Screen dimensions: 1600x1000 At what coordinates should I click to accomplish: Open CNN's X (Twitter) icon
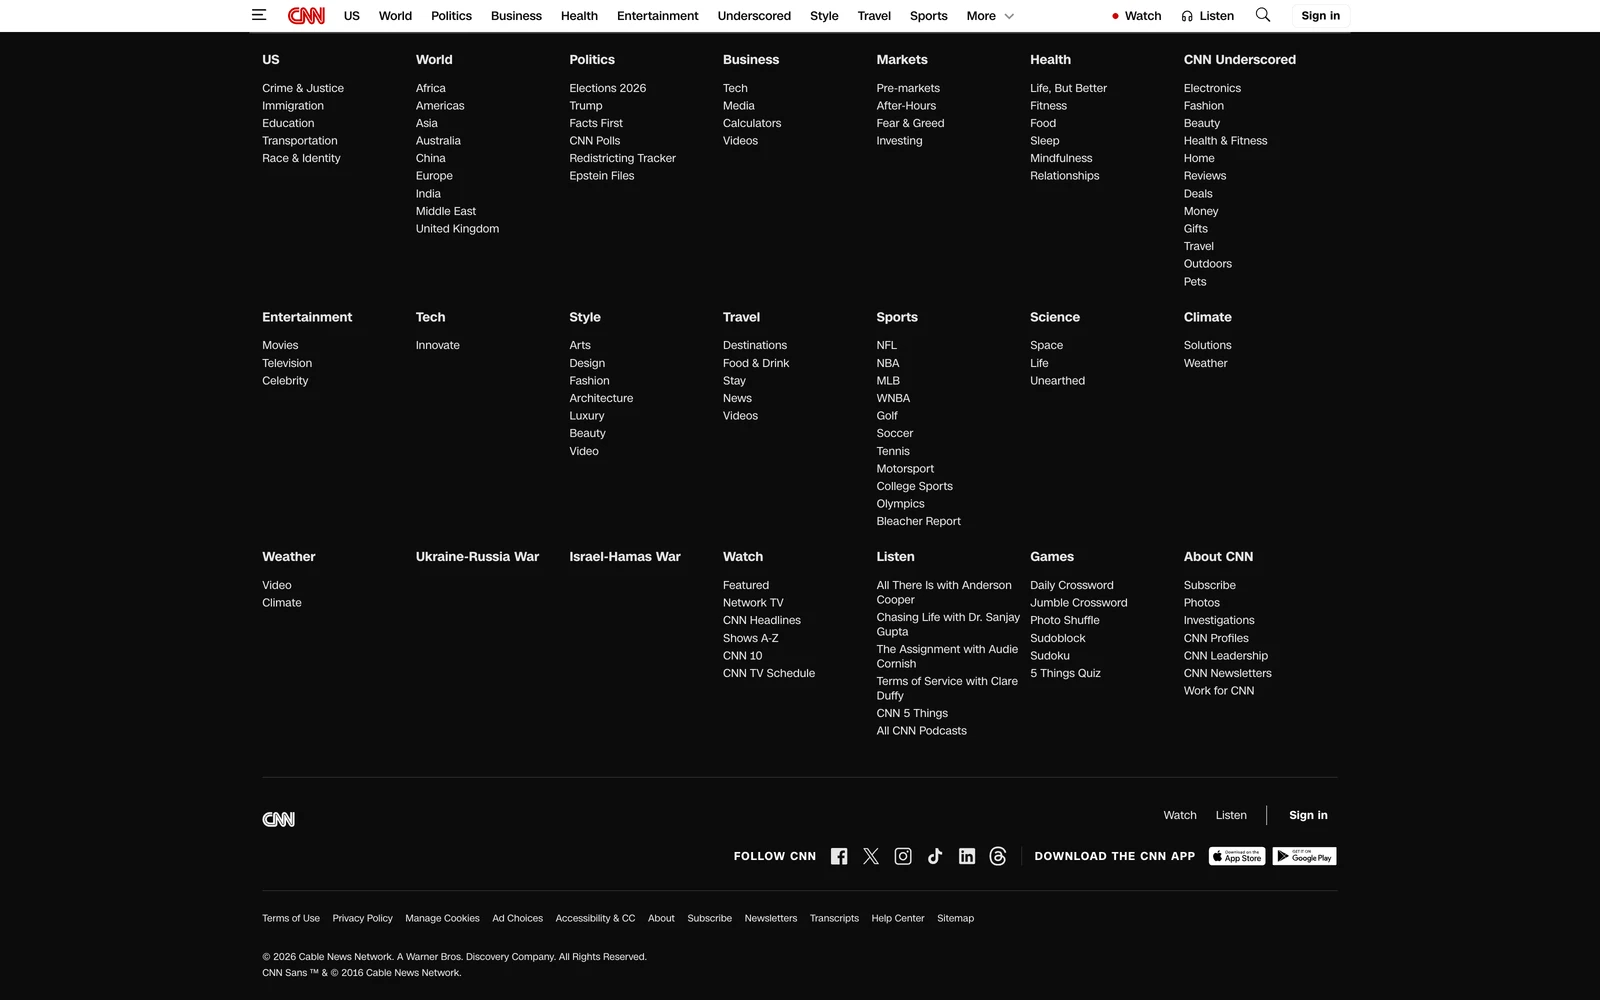[x=871, y=856]
